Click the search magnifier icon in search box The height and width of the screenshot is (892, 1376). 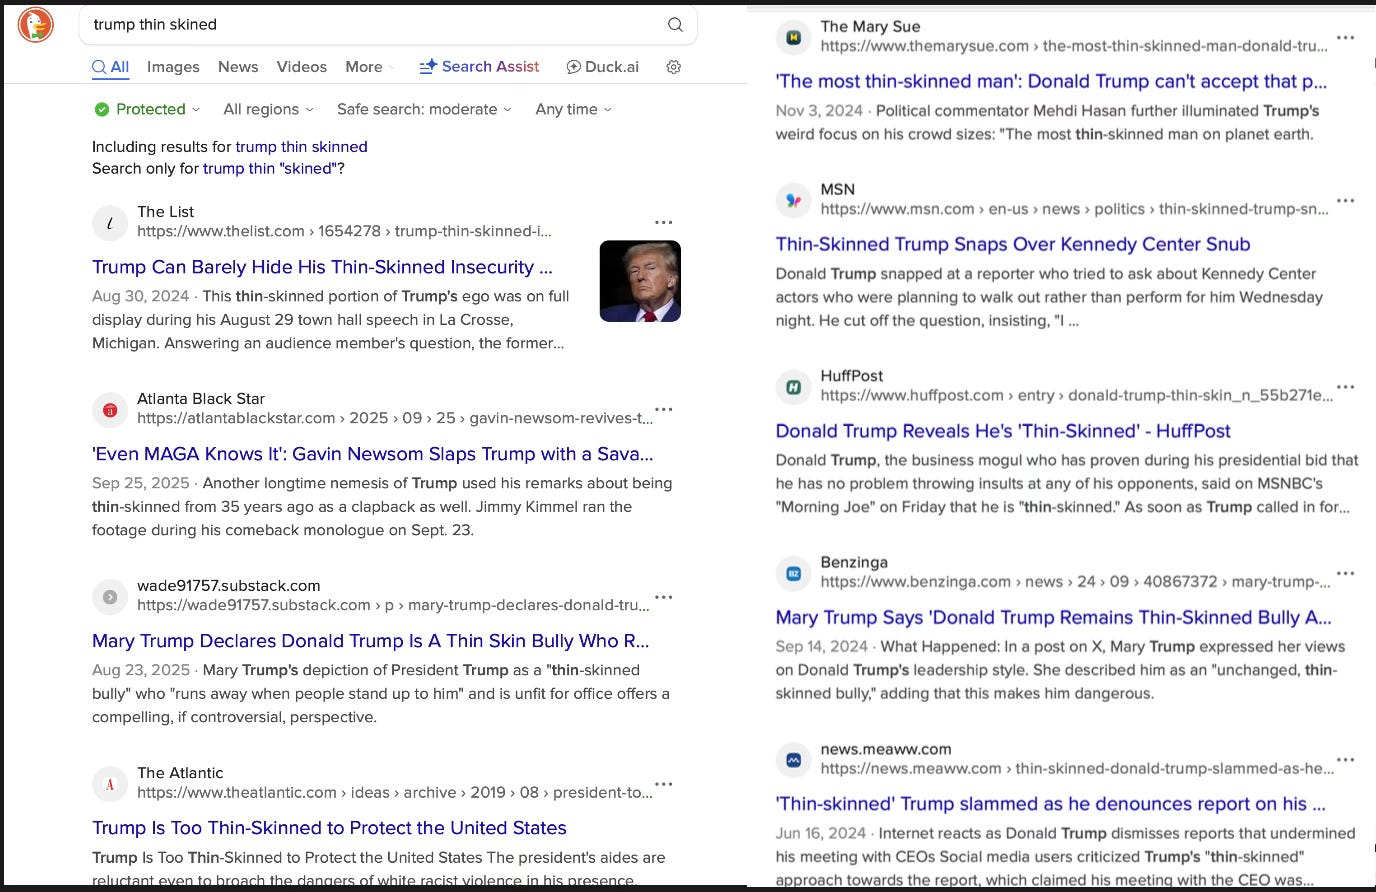tap(675, 25)
